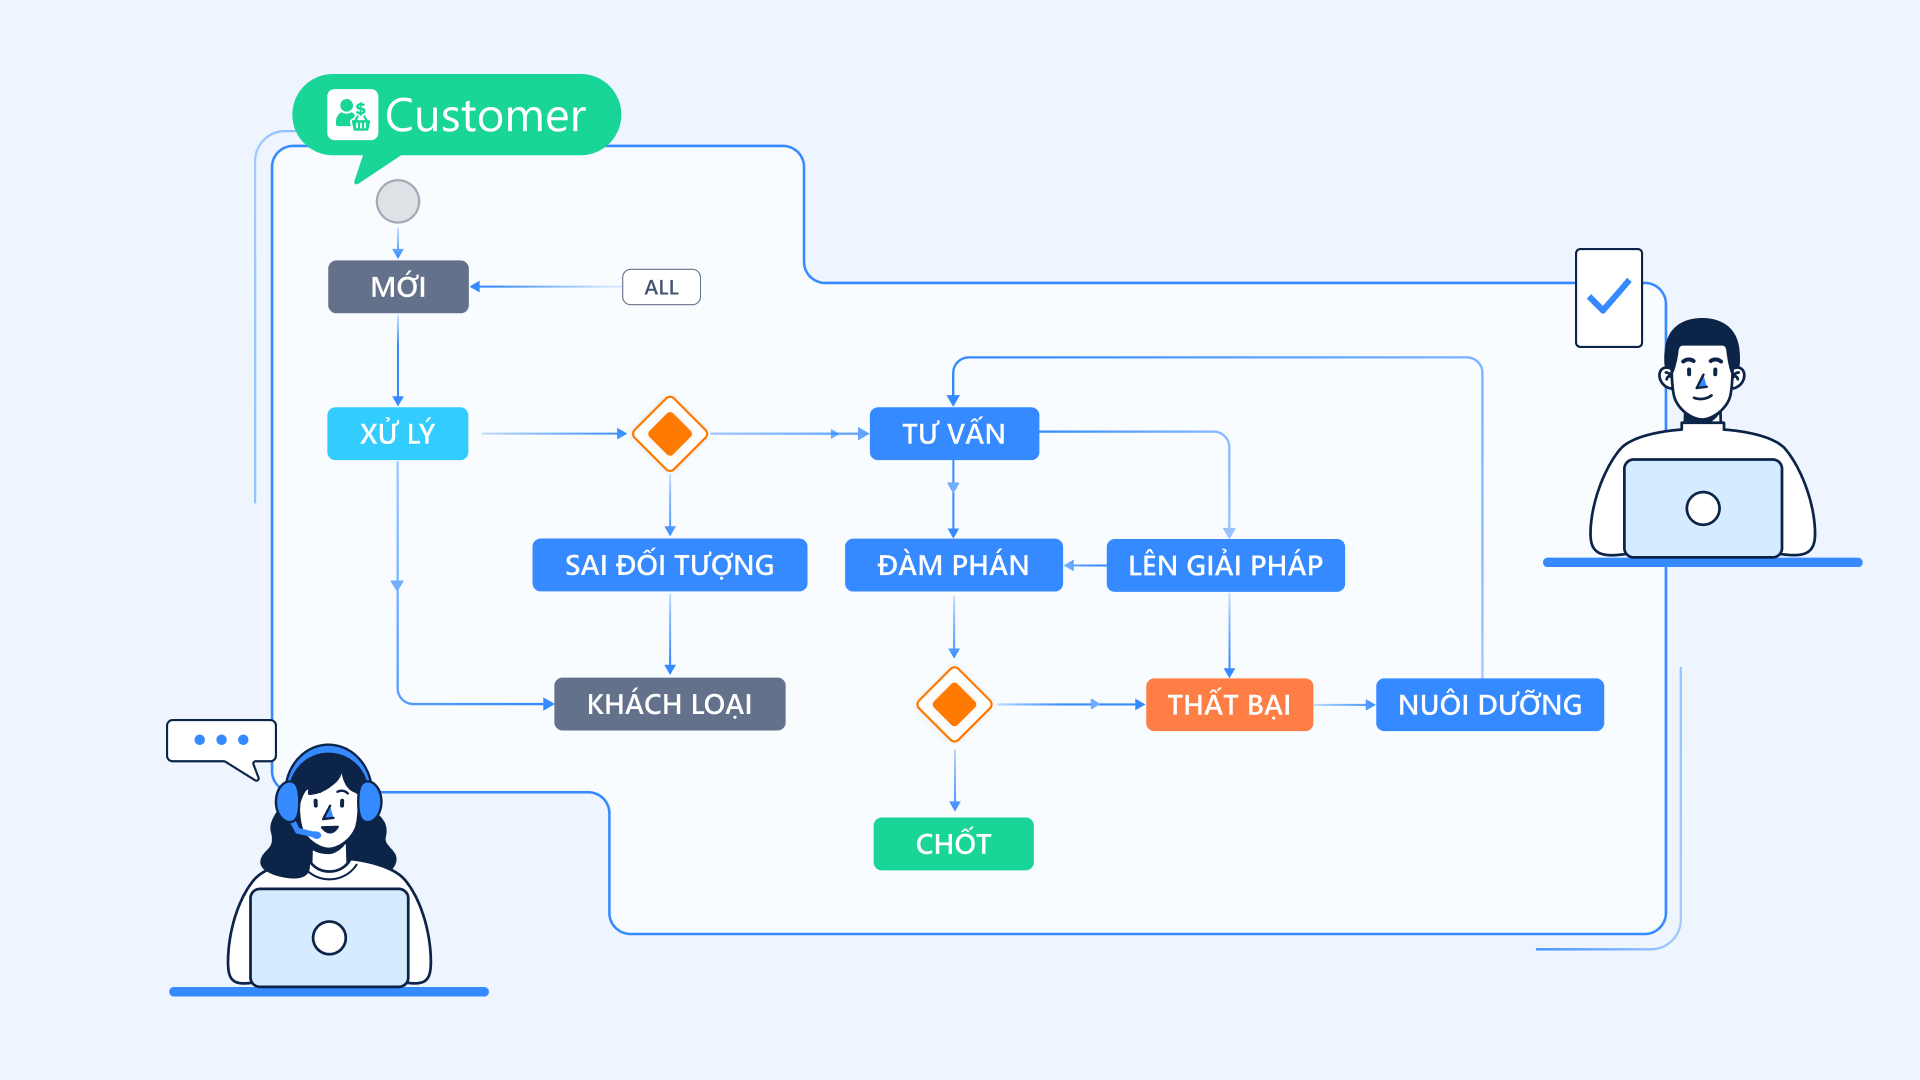Viewport: 1920px width, 1080px height.
Task: Click the KHÁCH LOẠI node
Action: (x=669, y=704)
